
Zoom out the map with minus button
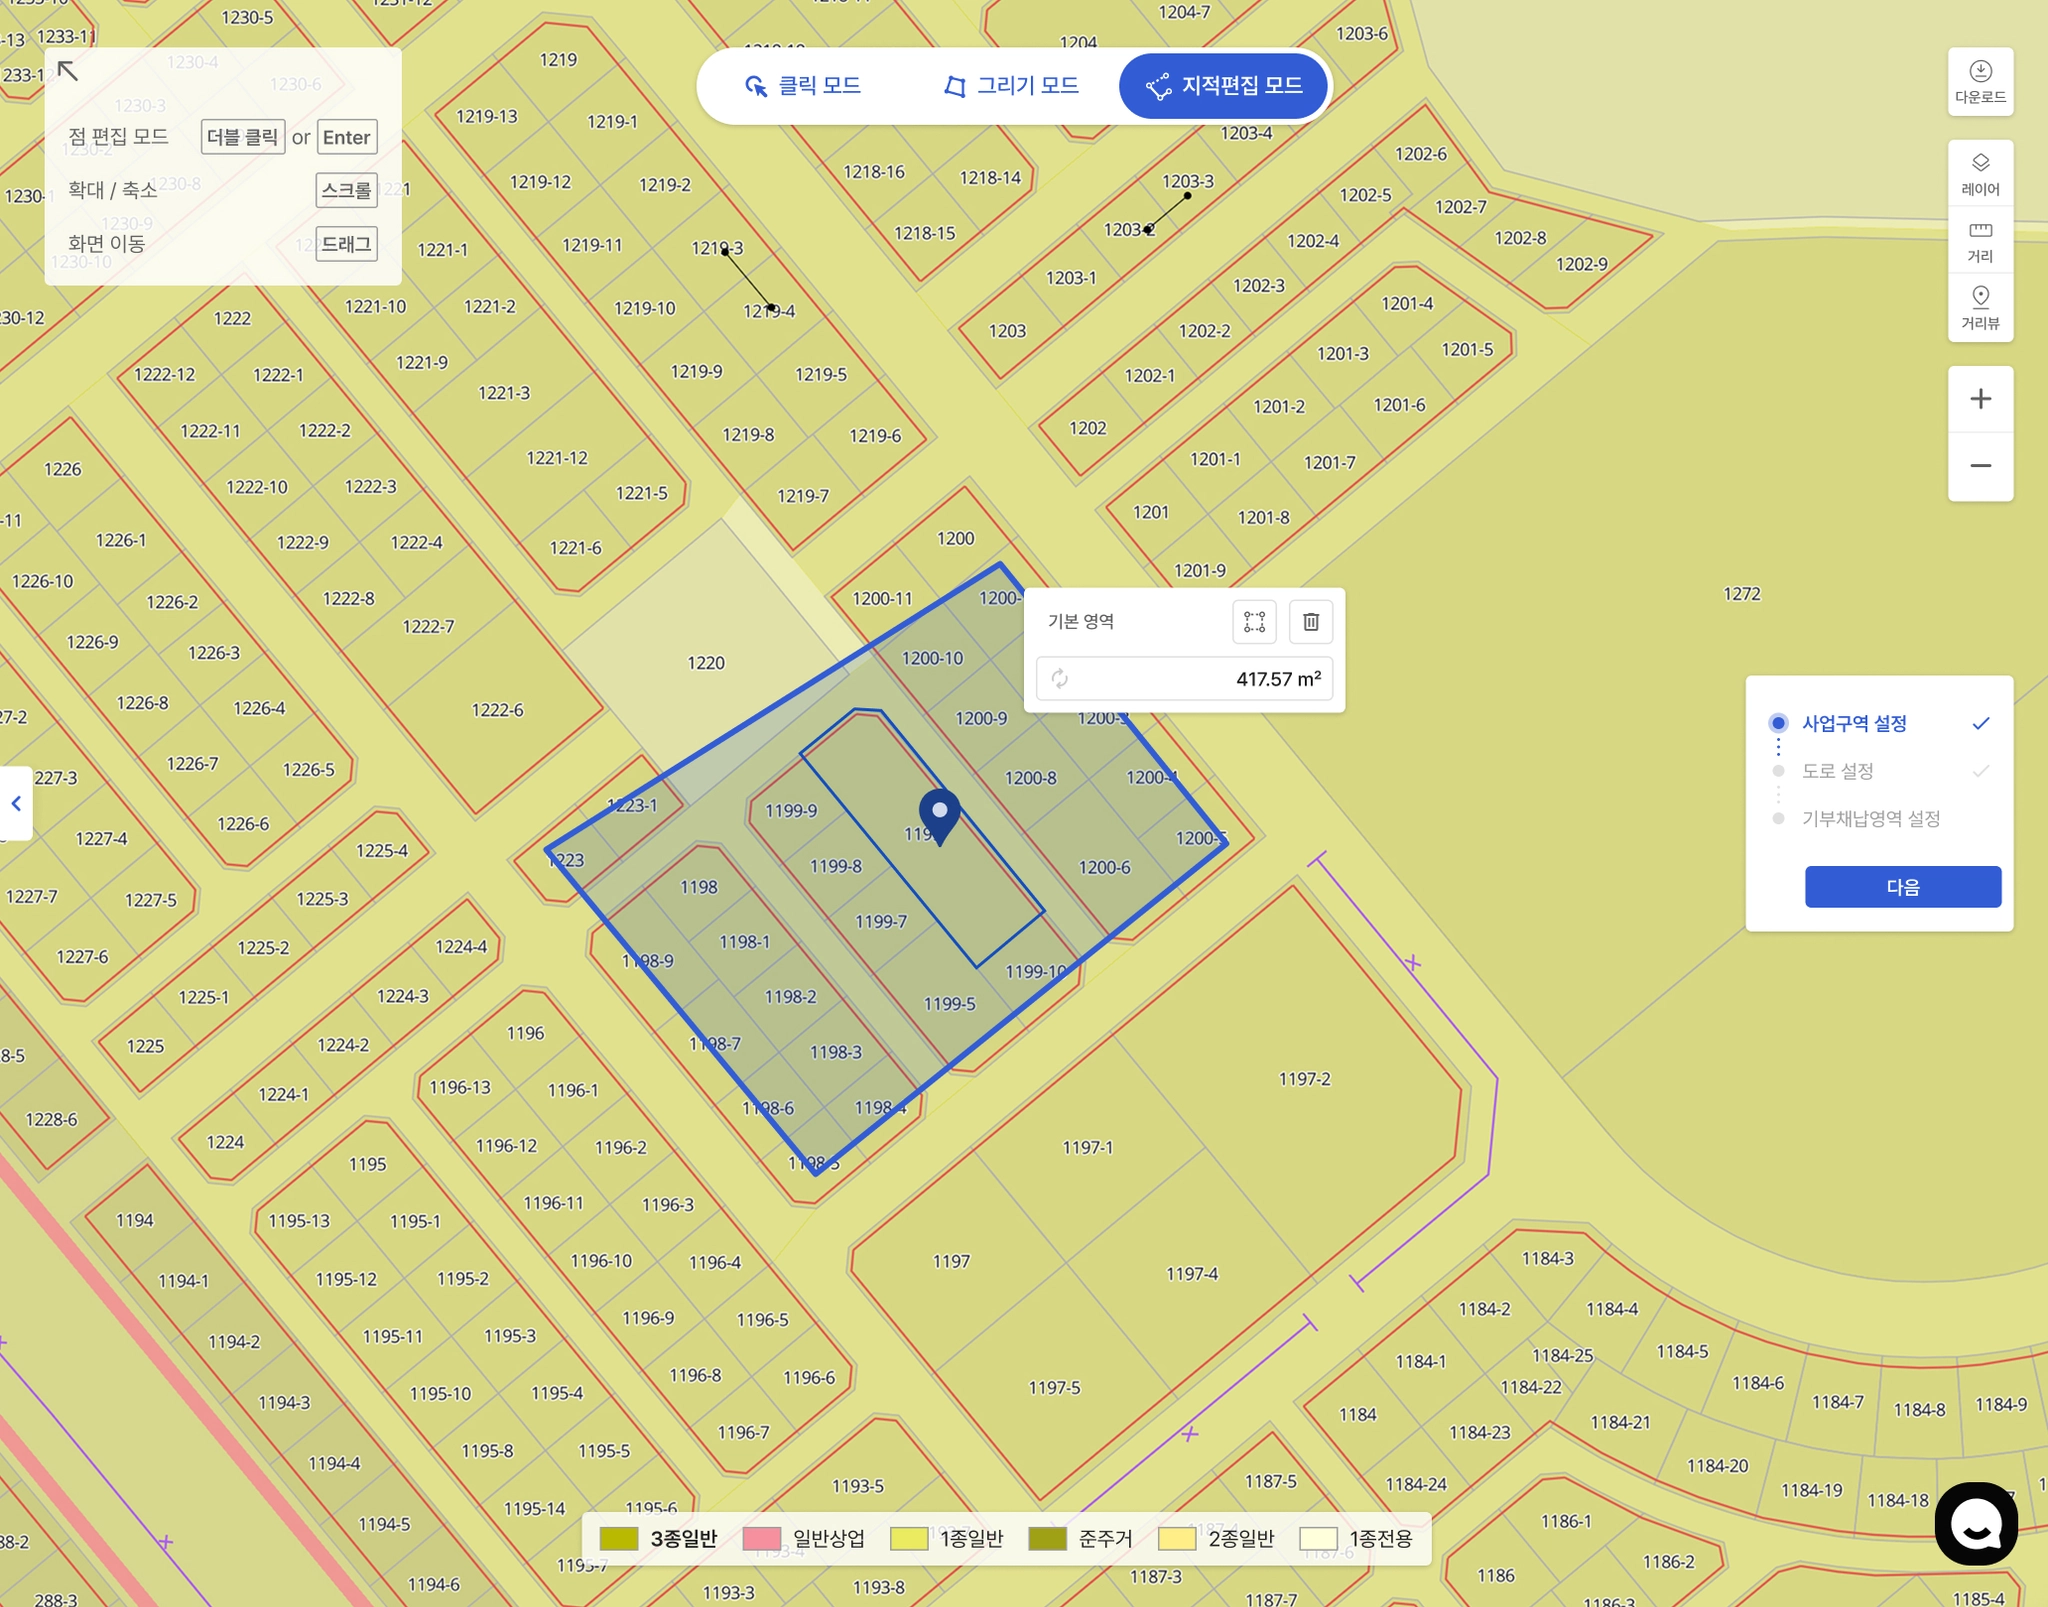(1979, 466)
